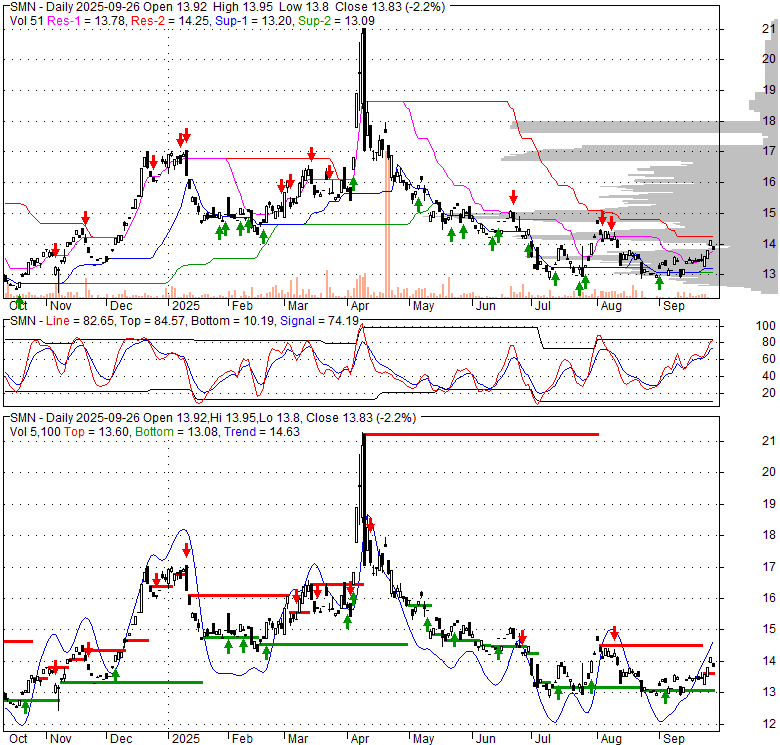Screen dimensions: 780x745
Task: Select the '80' oscillator axis label
Action: (769, 342)
